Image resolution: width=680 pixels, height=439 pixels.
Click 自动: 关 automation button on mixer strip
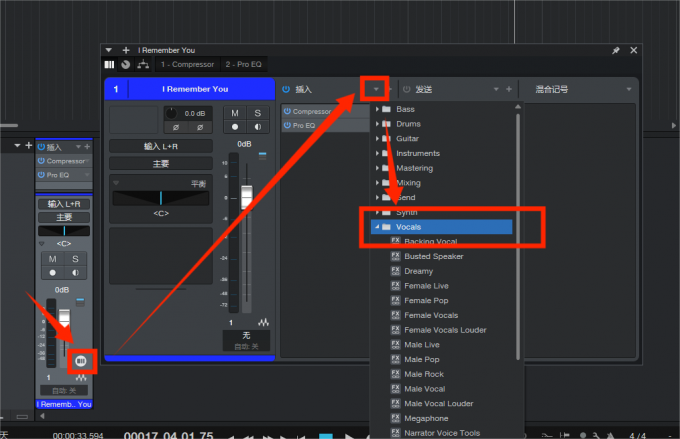pyautogui.click(x=64, y=390)
